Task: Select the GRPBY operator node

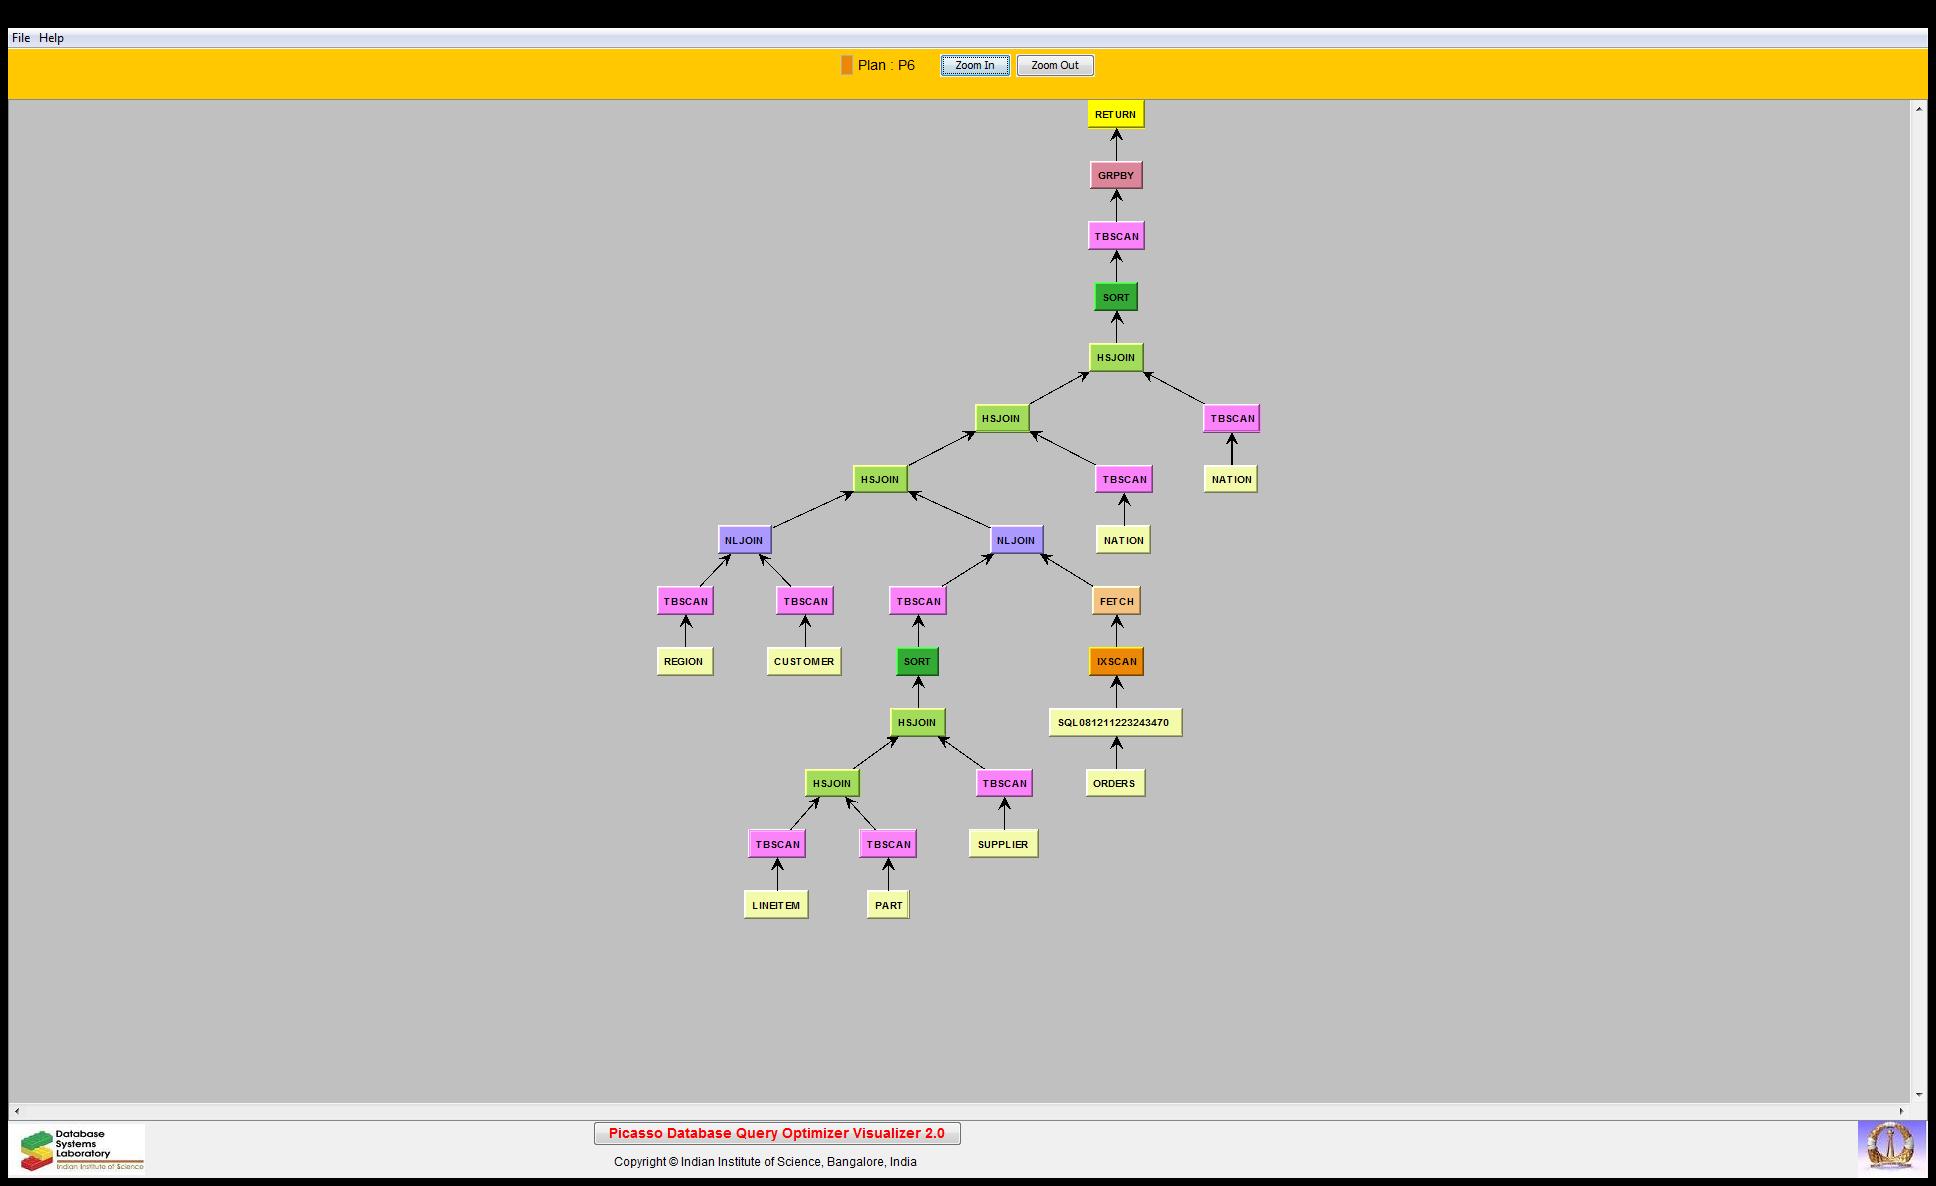Action: click(1115, 175)
